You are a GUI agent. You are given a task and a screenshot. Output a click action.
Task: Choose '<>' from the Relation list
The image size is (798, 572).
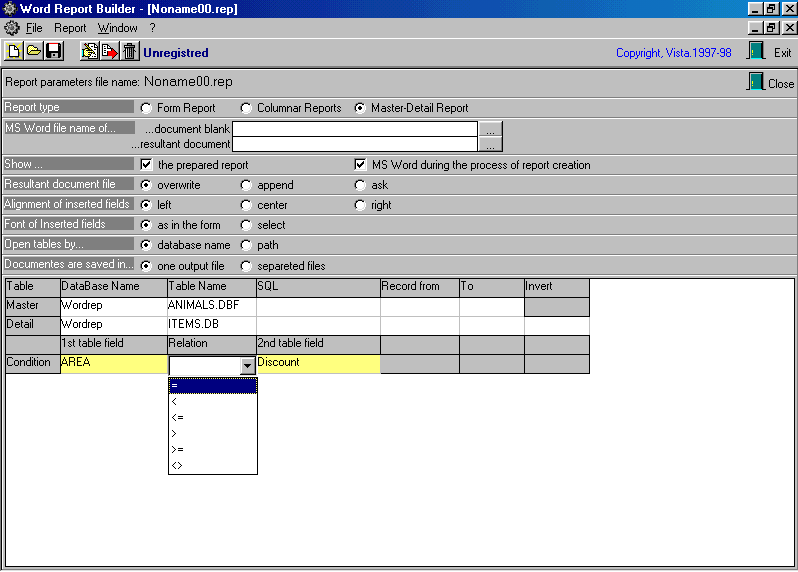click(212, 465)
